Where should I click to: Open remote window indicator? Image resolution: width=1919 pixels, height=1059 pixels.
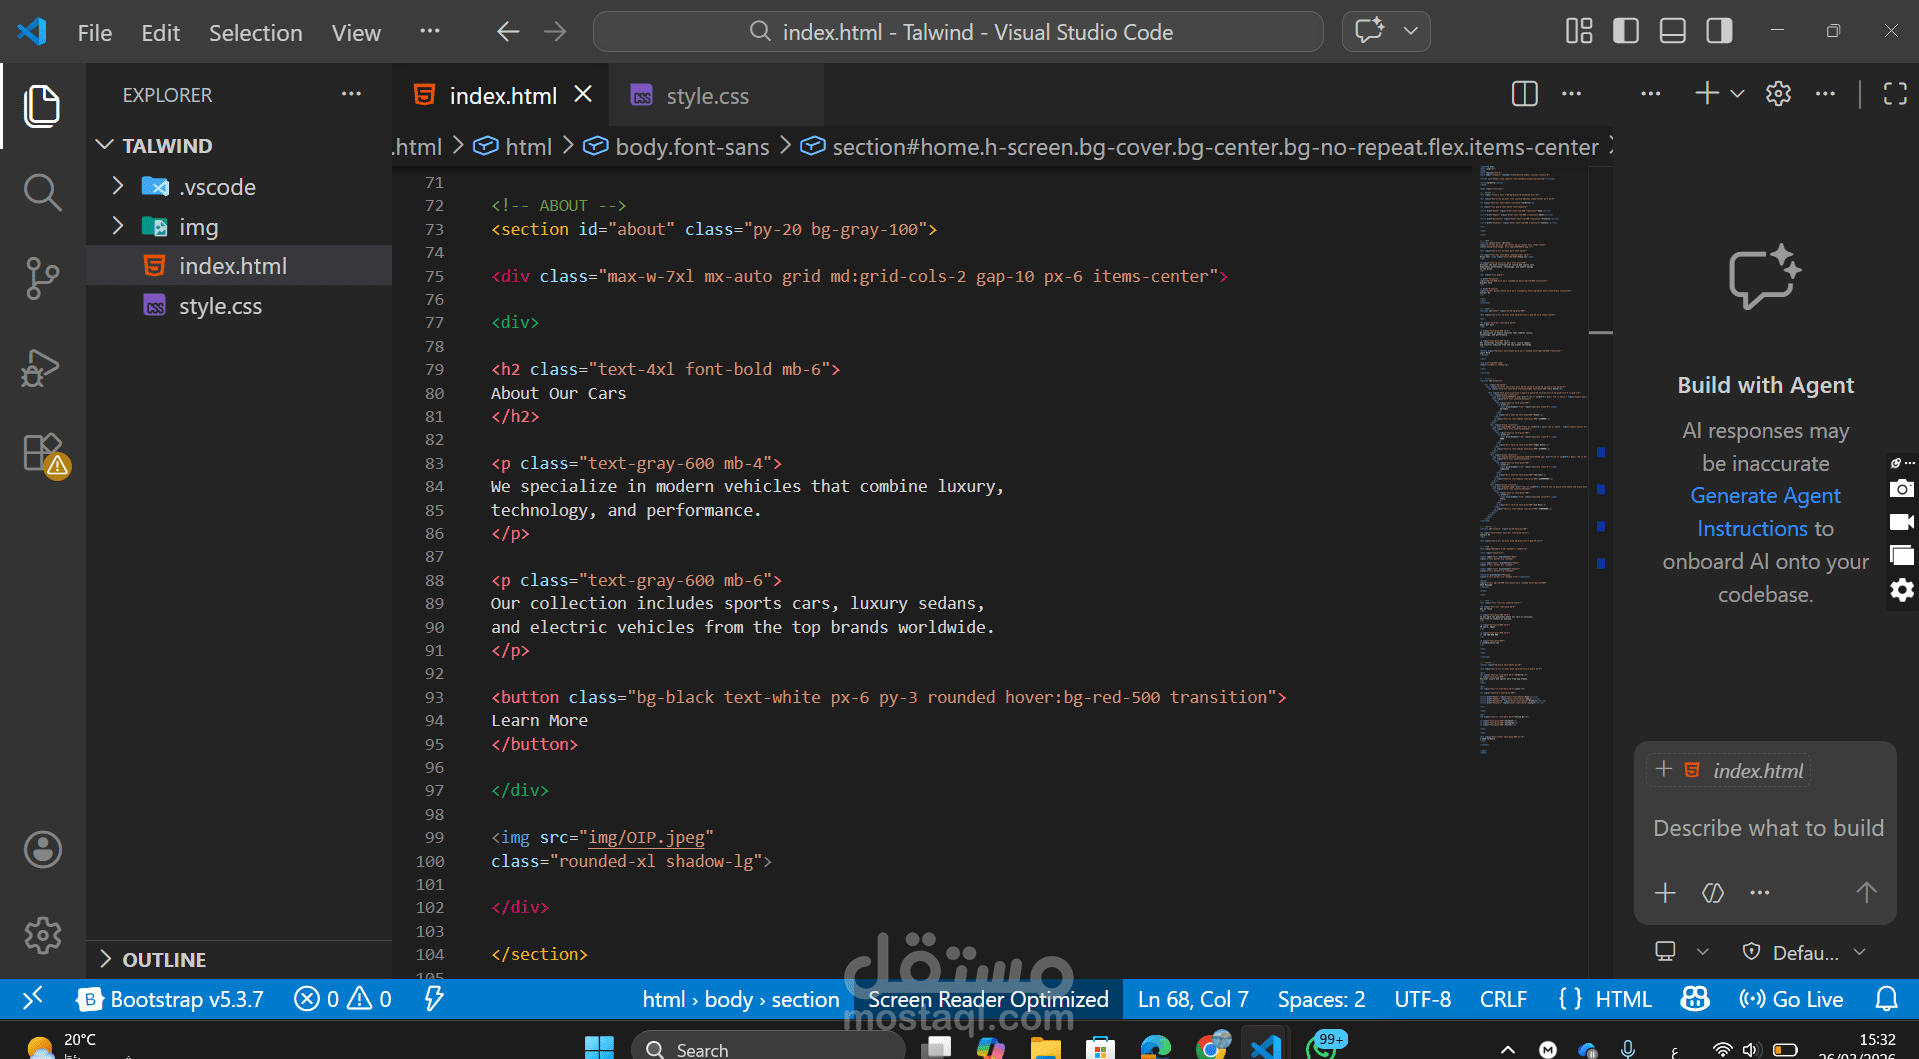pos(32,999)
